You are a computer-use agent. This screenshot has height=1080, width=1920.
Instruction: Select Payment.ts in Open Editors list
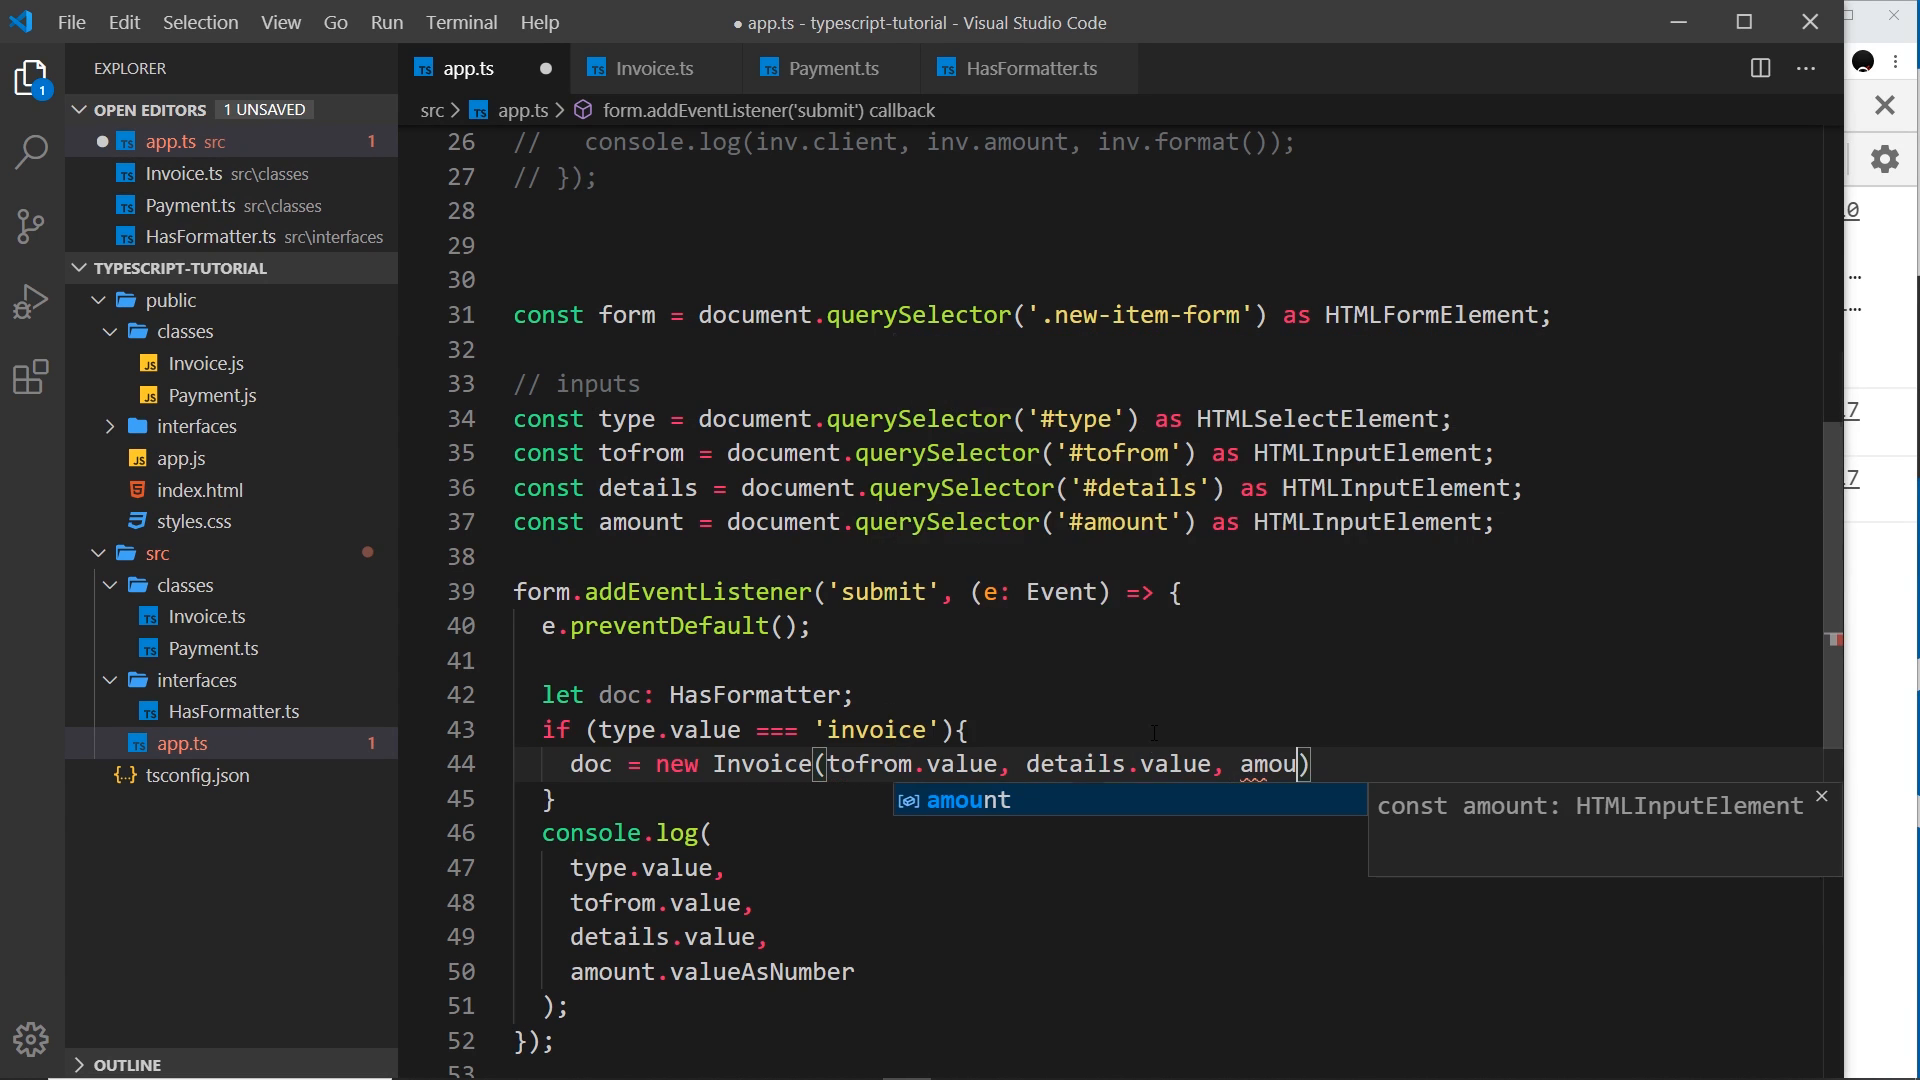[232, 205]
